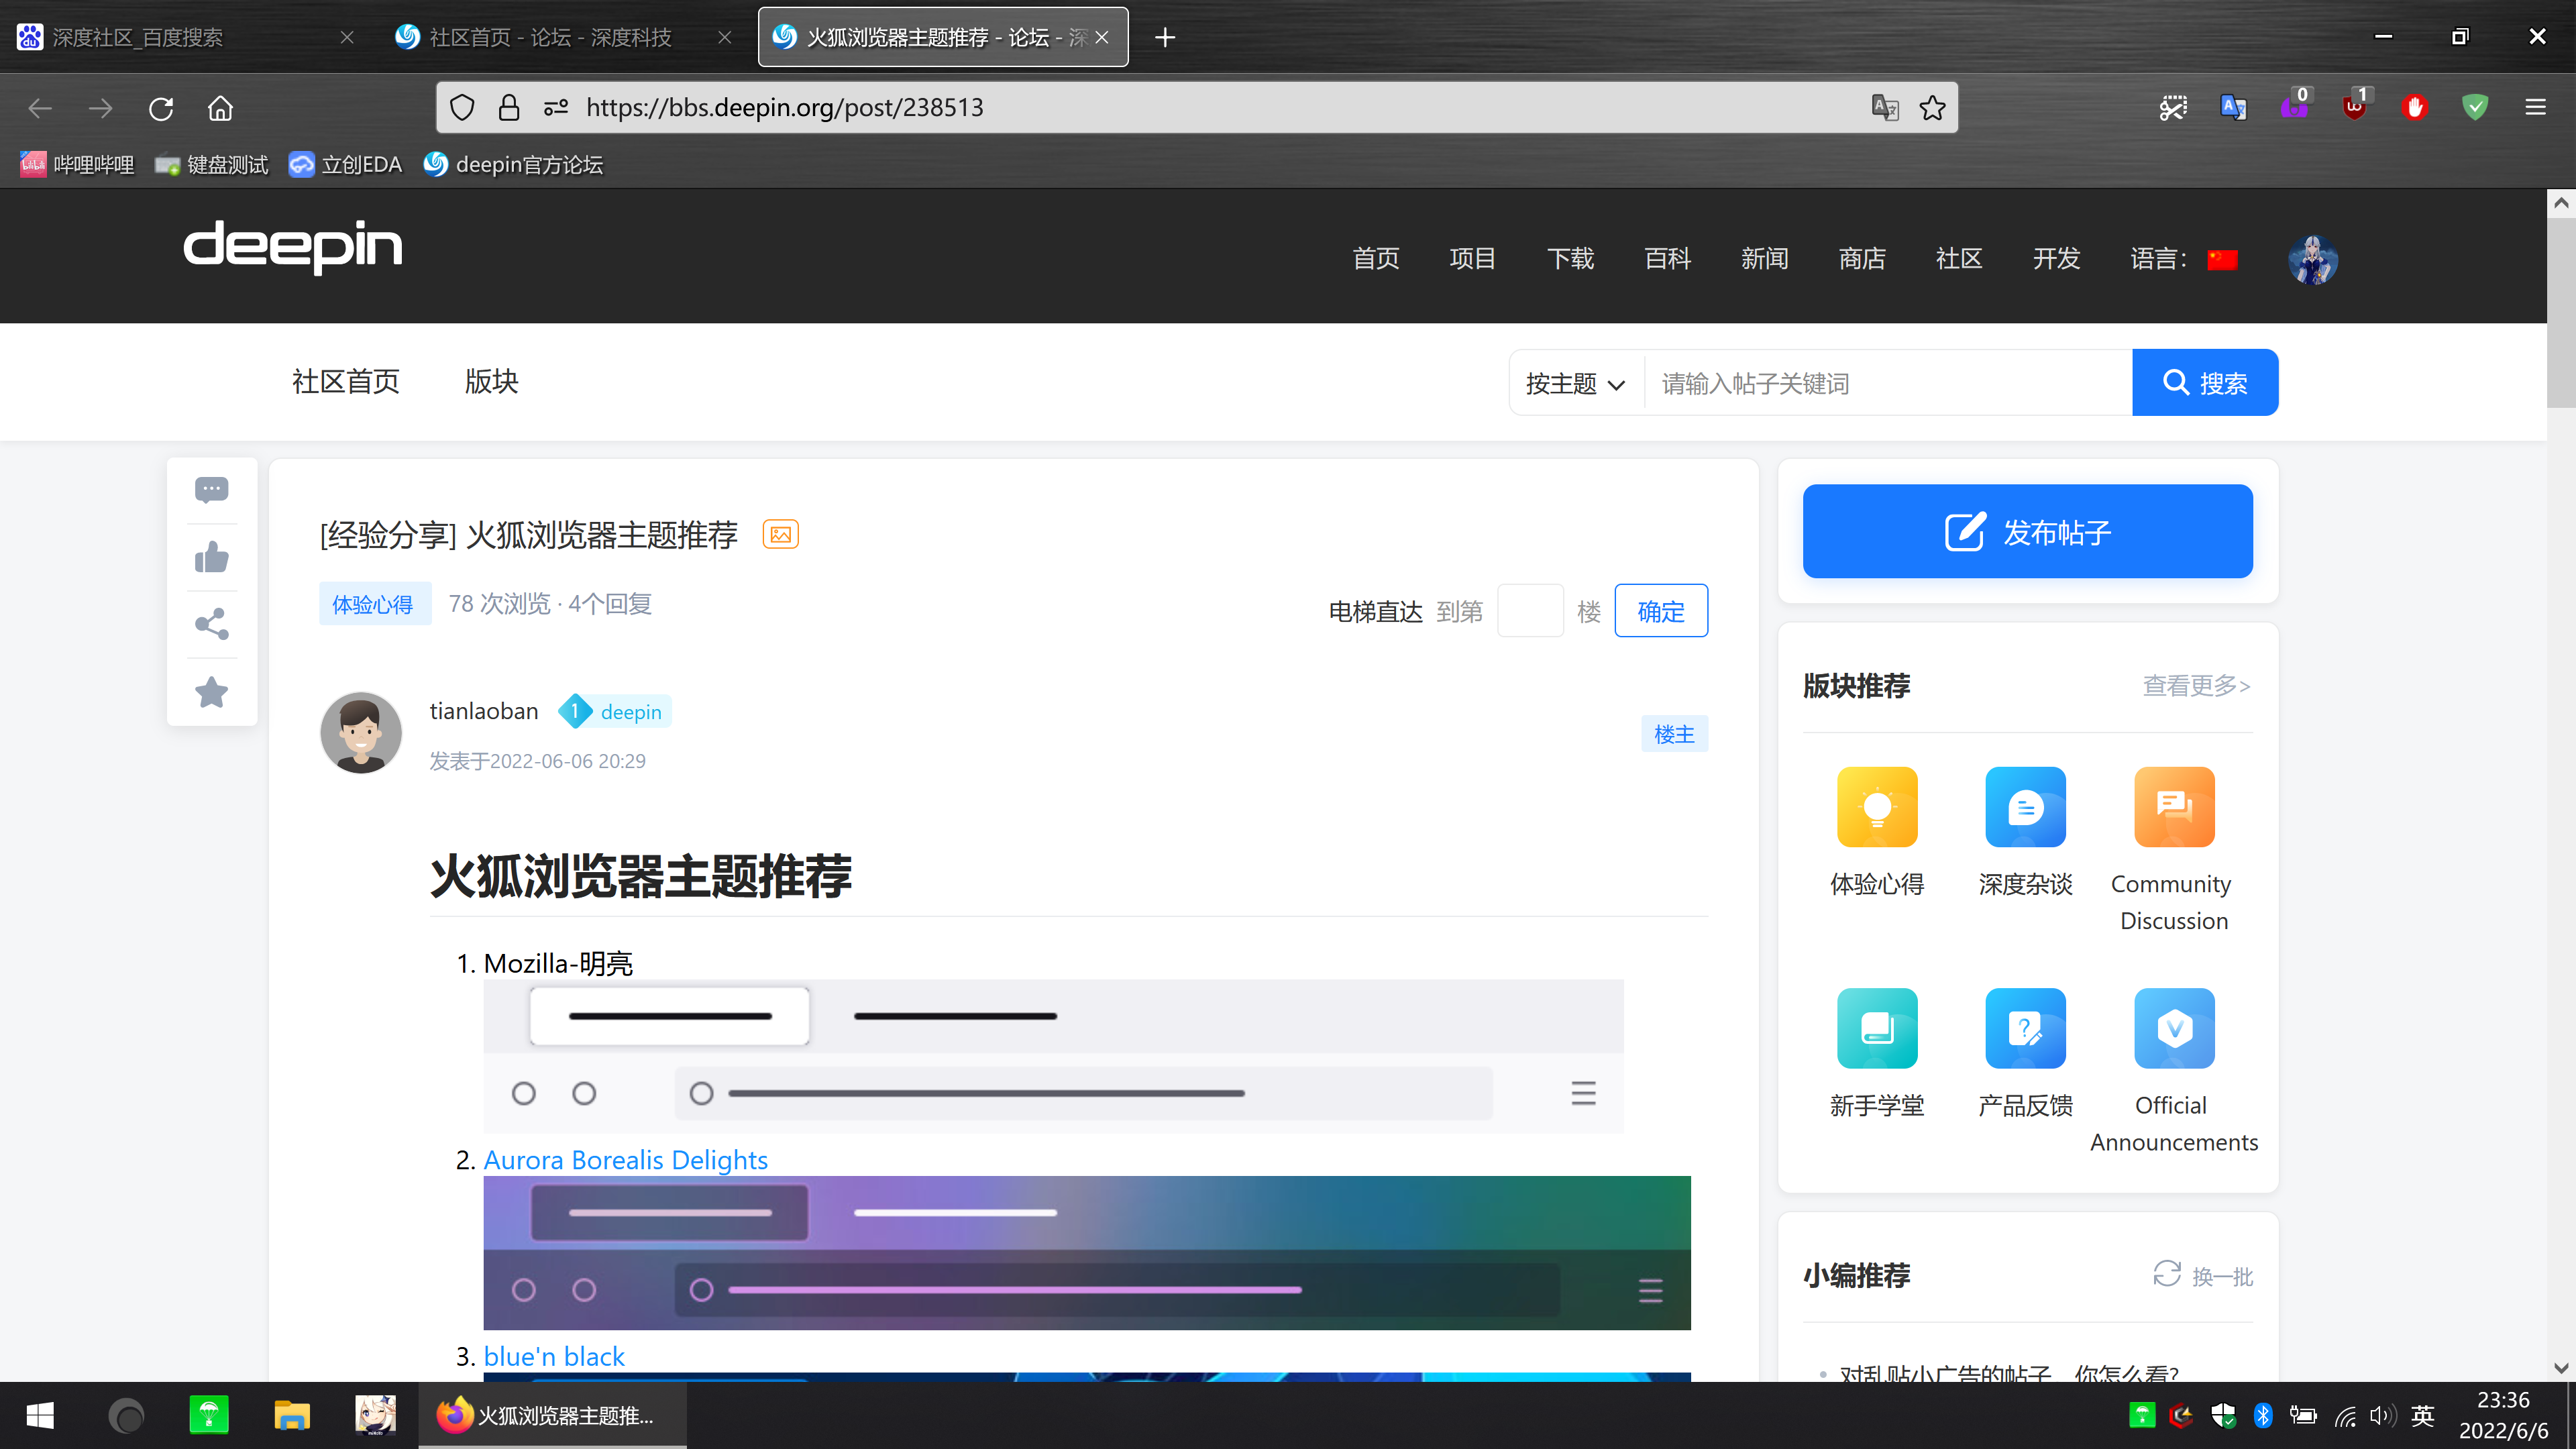Like the post using the thumbs-up sidebar icon
The height and width of the screenshot is (1449, 2576).
click(x=211, y=557)
